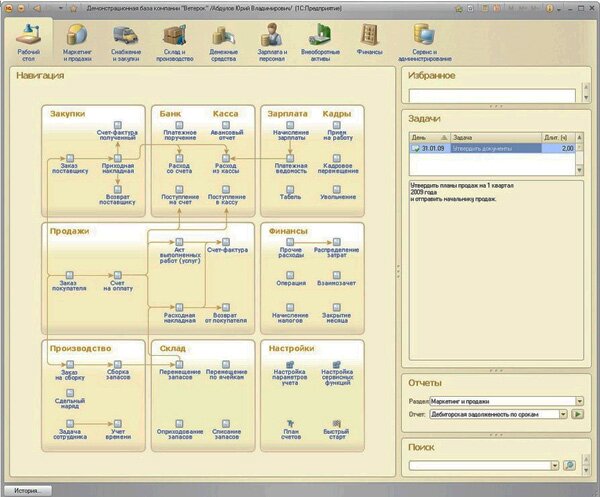Run the selected report with green arrow
Image resolution: width=600 pixels, height=497 pixels.
point(577,414)
